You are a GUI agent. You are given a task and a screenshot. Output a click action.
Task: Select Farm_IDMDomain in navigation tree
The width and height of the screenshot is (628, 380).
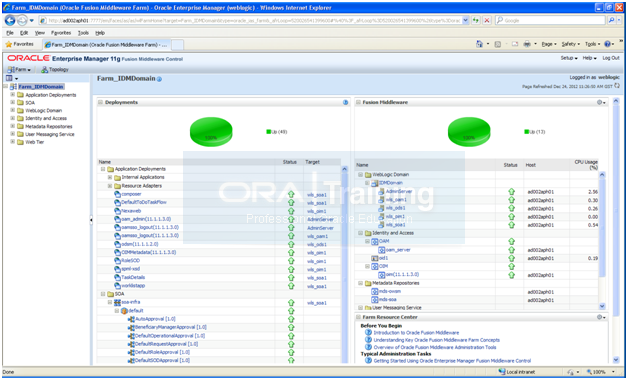point(41,86)
